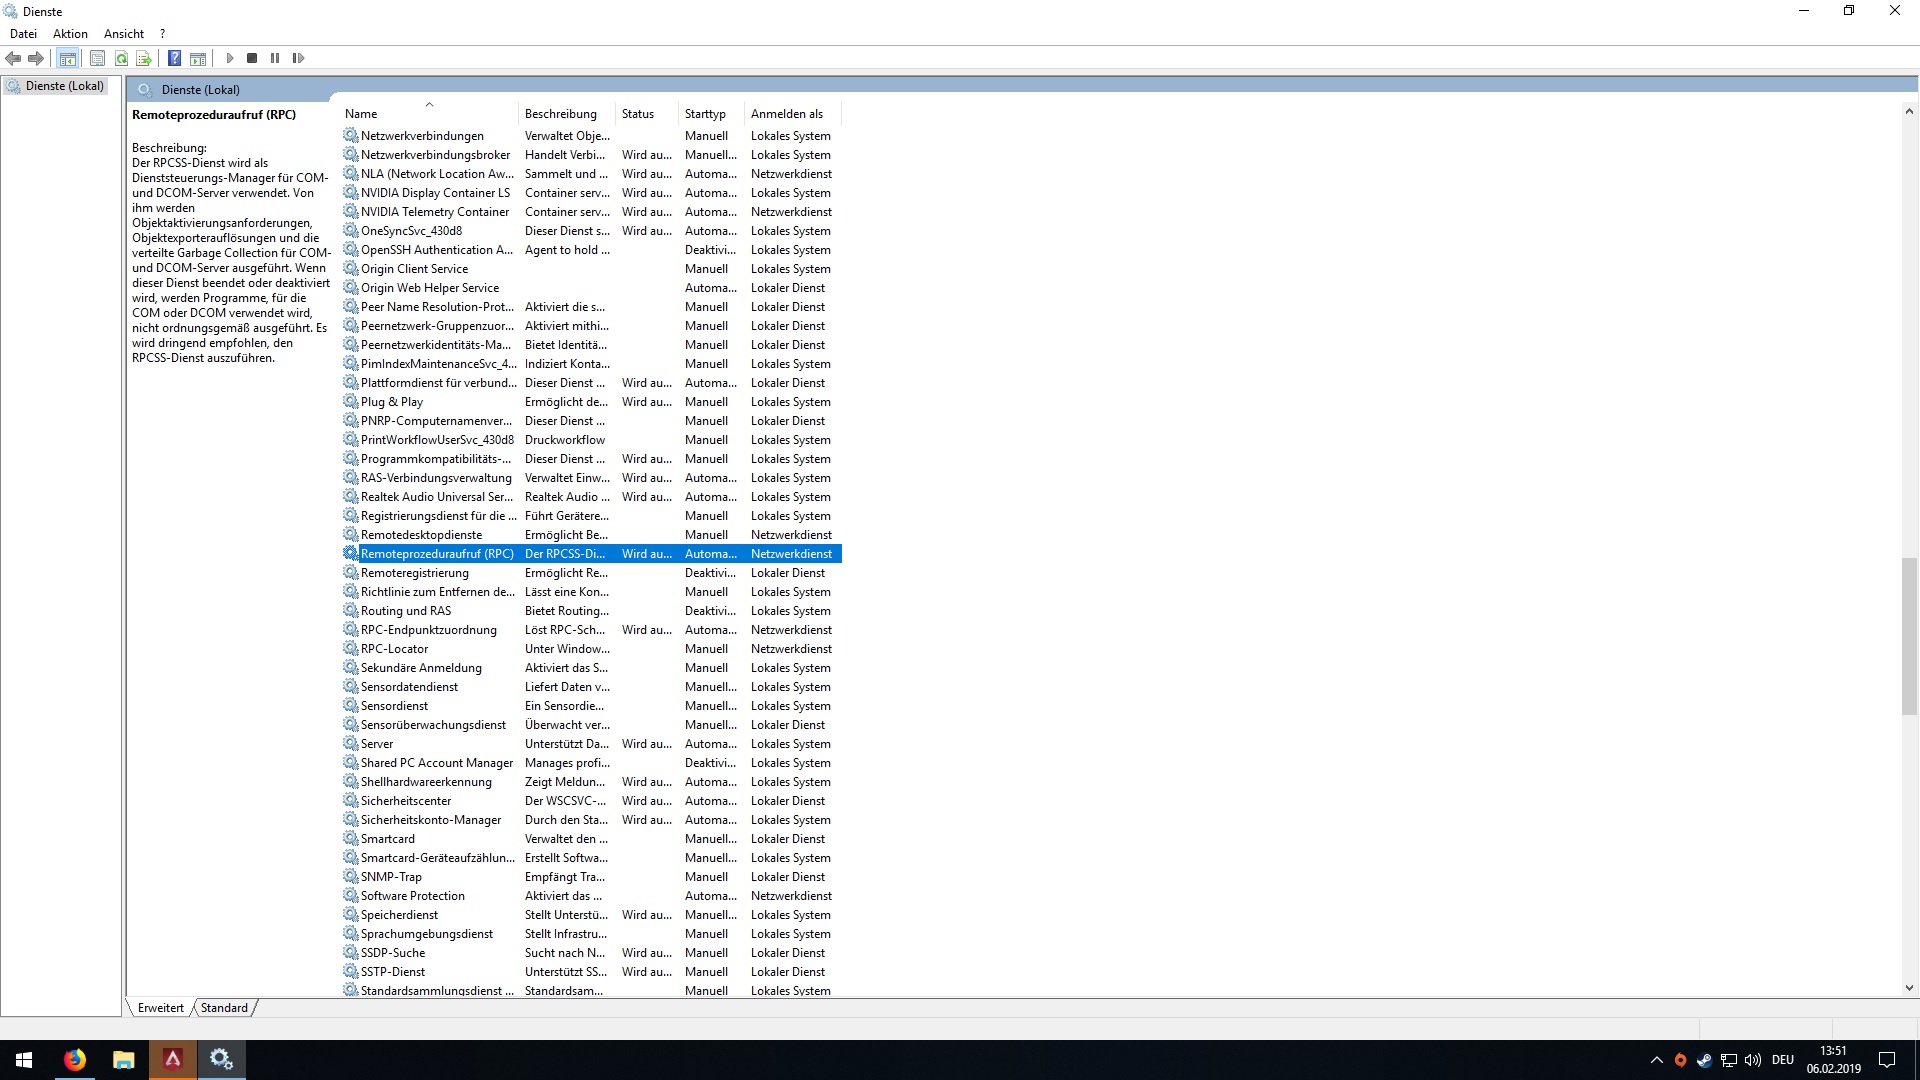Start service using play toolbar button
Viewport: 1920px width, 1080px height.
[x=230, y=58]
